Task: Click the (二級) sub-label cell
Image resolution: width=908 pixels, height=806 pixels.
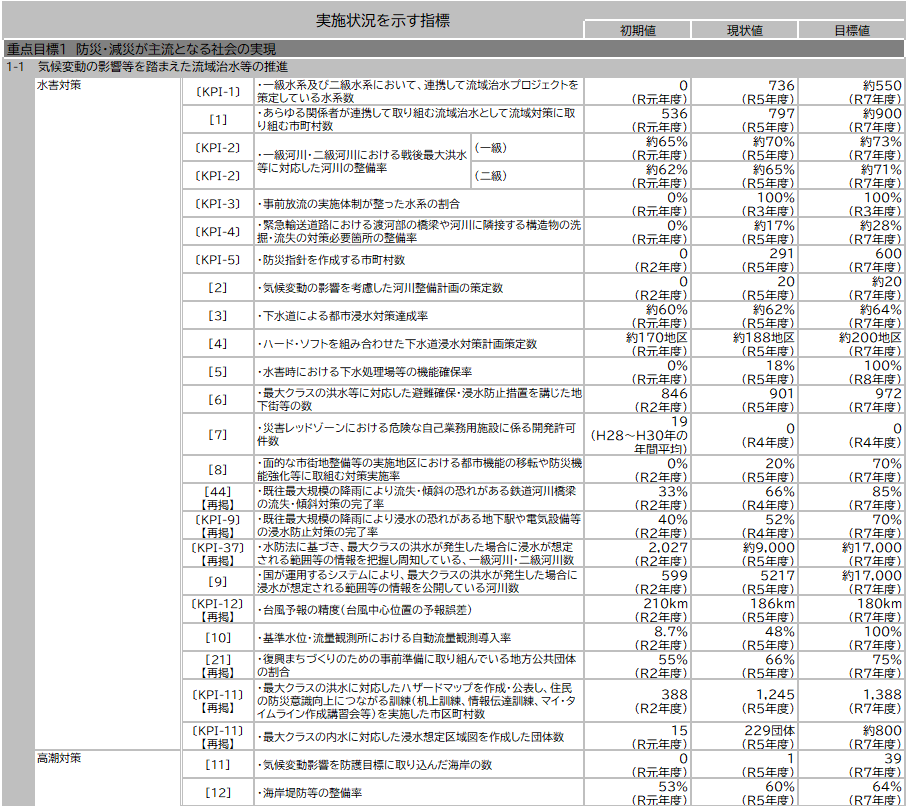Action: pyautogui.click(x=528, y=175)
